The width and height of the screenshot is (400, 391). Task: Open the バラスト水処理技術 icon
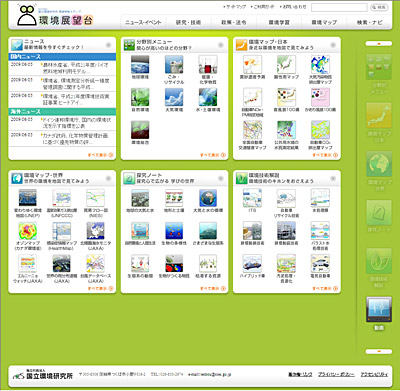pos(320,231)
